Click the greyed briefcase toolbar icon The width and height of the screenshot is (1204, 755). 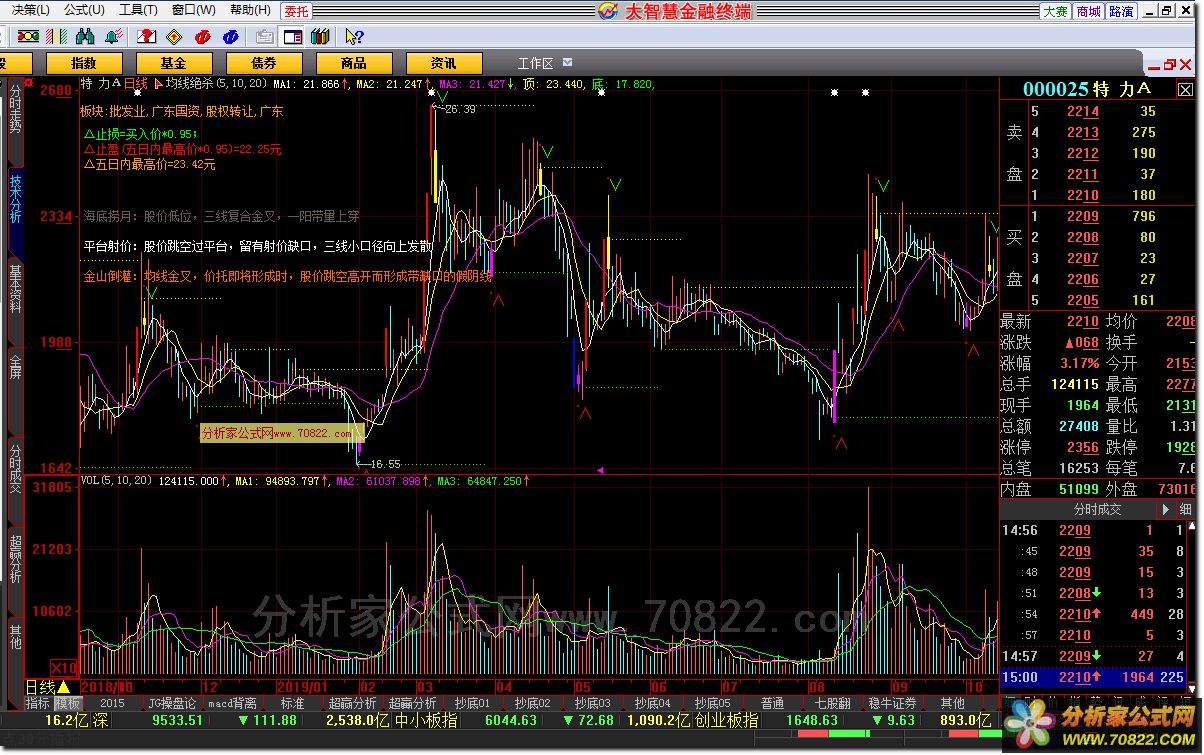[x=265, y=37]
